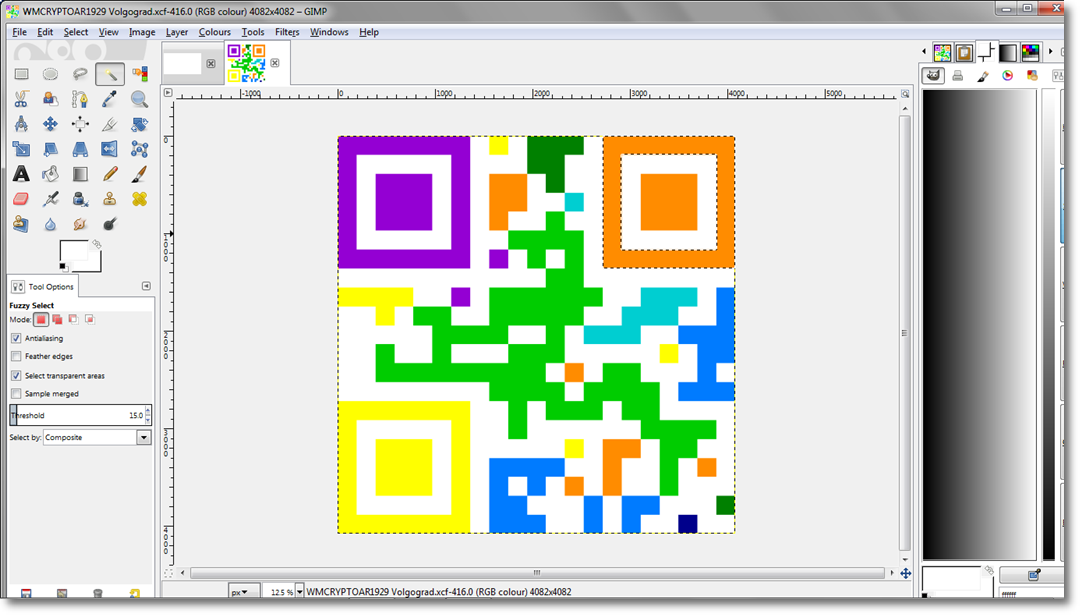Choose the Cage Transform tool
1080x615 pixels.
click(x=140, y=149)
